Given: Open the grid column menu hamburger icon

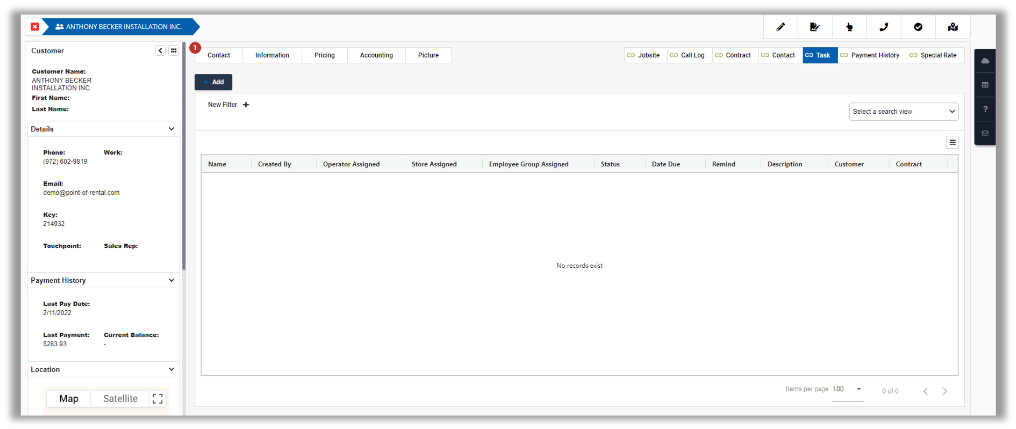Looking at the screenshot, I should 952,143.
